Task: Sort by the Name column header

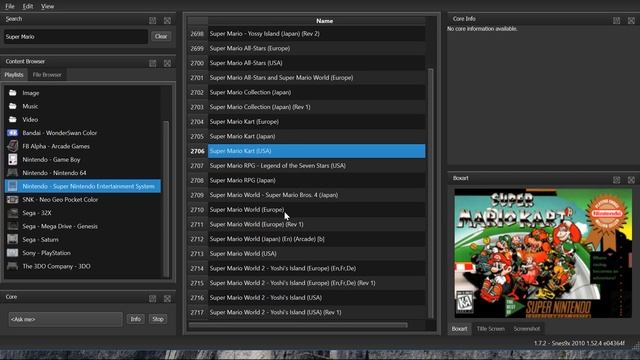Action: tap(324, 21)
